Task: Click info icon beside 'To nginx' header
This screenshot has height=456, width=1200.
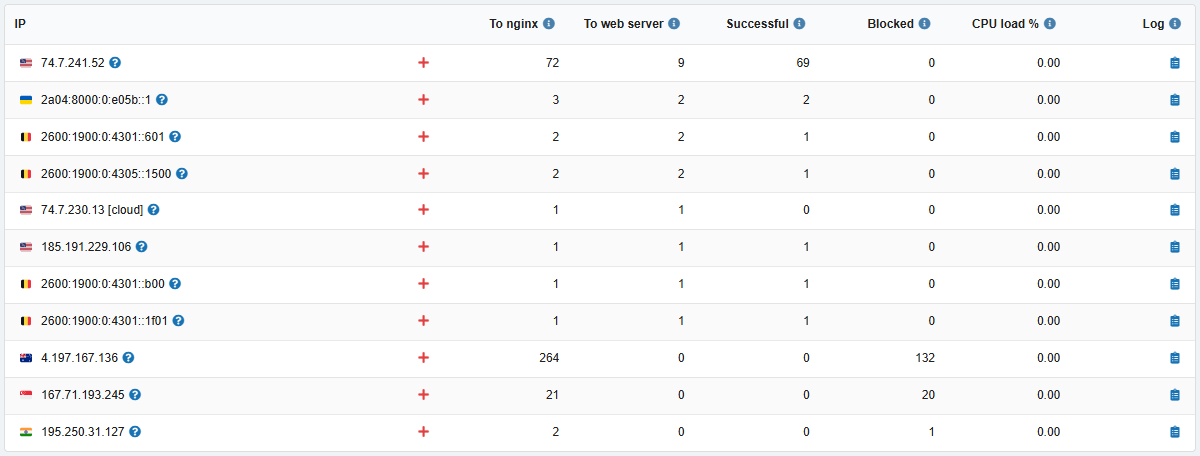Action: point(549,24)
